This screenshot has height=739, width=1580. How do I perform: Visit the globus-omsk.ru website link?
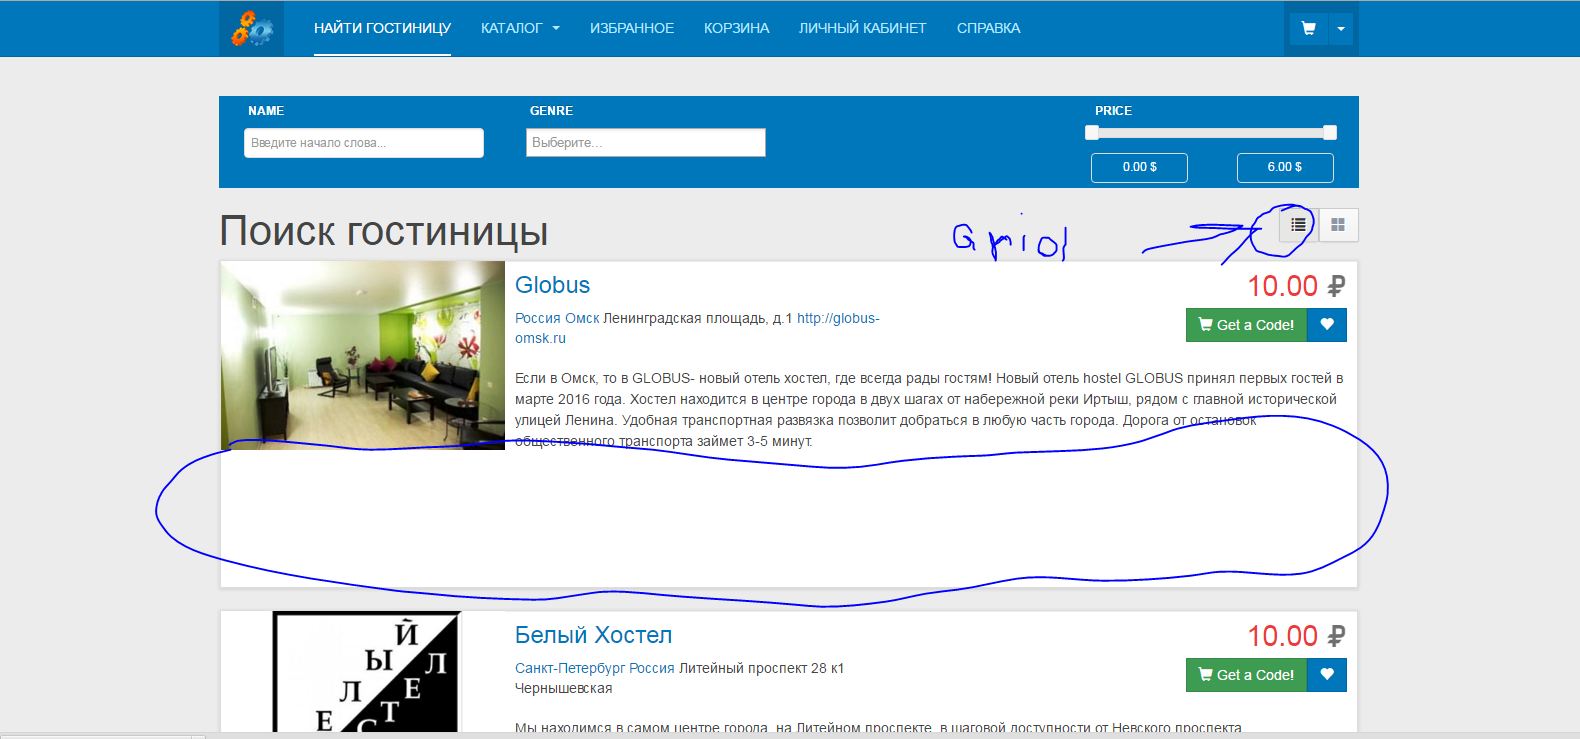tap(697, 328)
